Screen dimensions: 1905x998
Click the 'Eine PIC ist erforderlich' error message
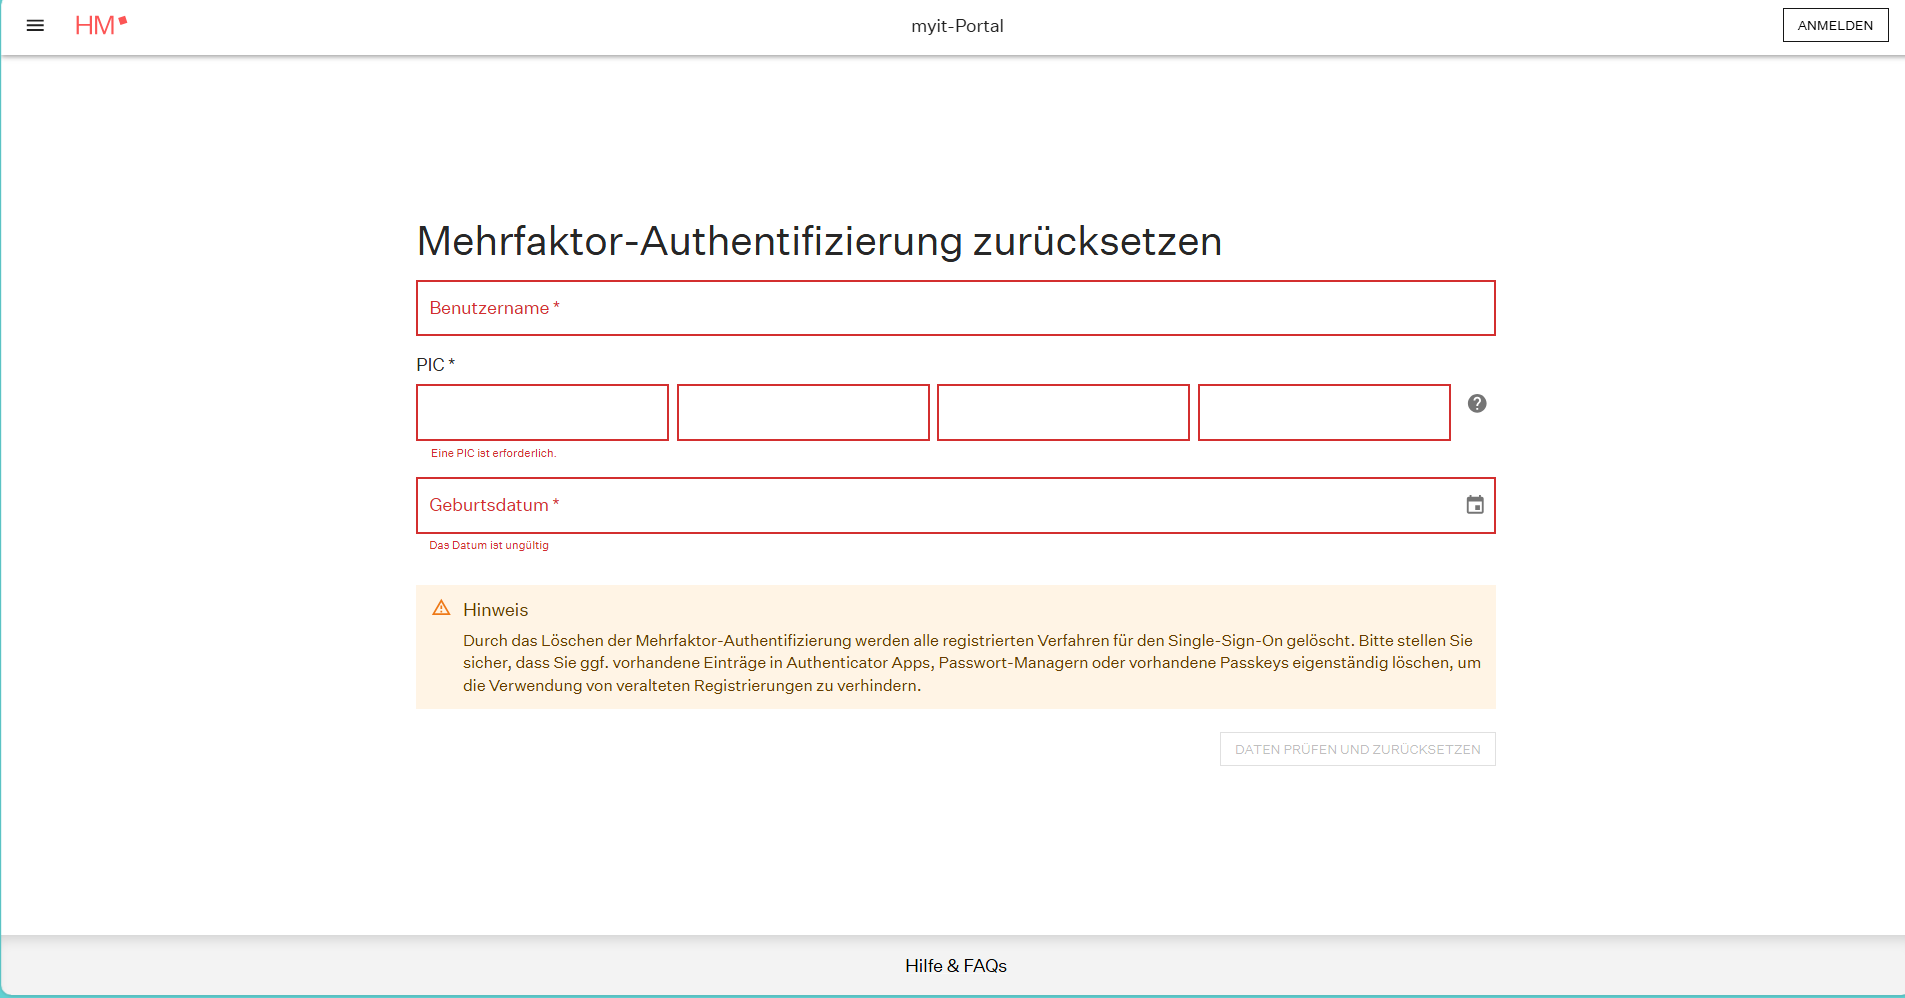click(493, 453)
